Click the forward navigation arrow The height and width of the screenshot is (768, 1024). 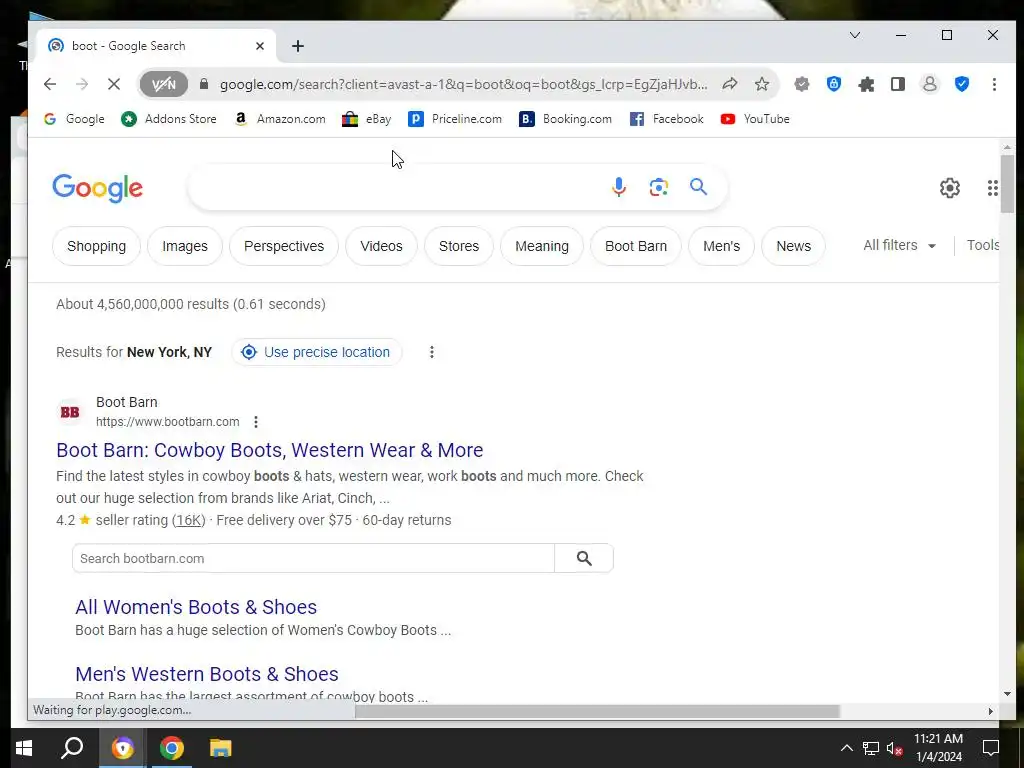(82, 84)
